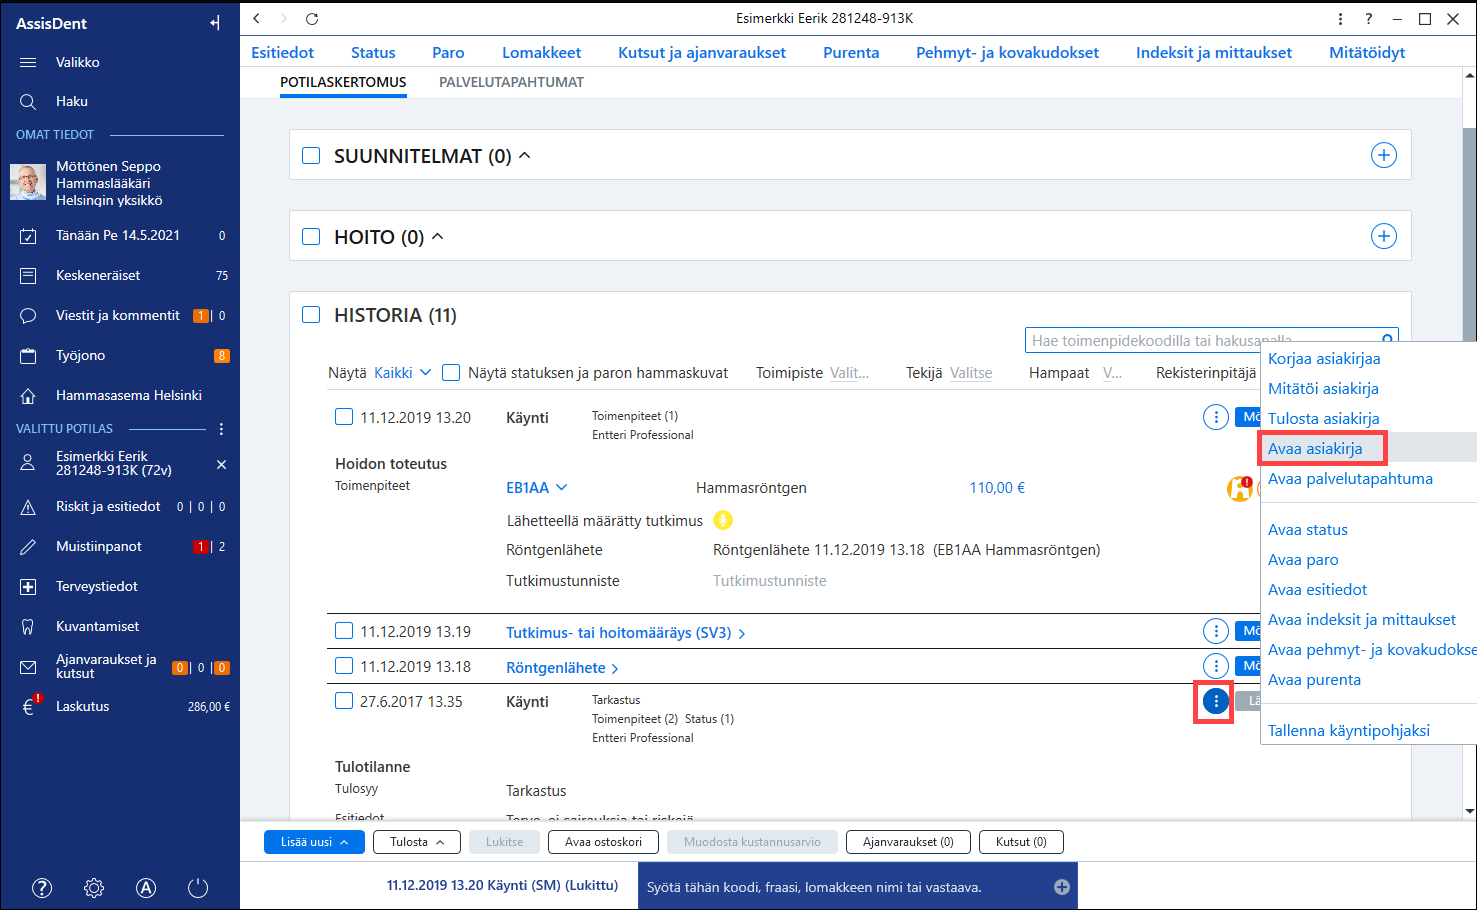Screen dimensions: 1477x910
Task: Expand the Näytä Kaikki dropdown
Action: [x=403, y=372]
